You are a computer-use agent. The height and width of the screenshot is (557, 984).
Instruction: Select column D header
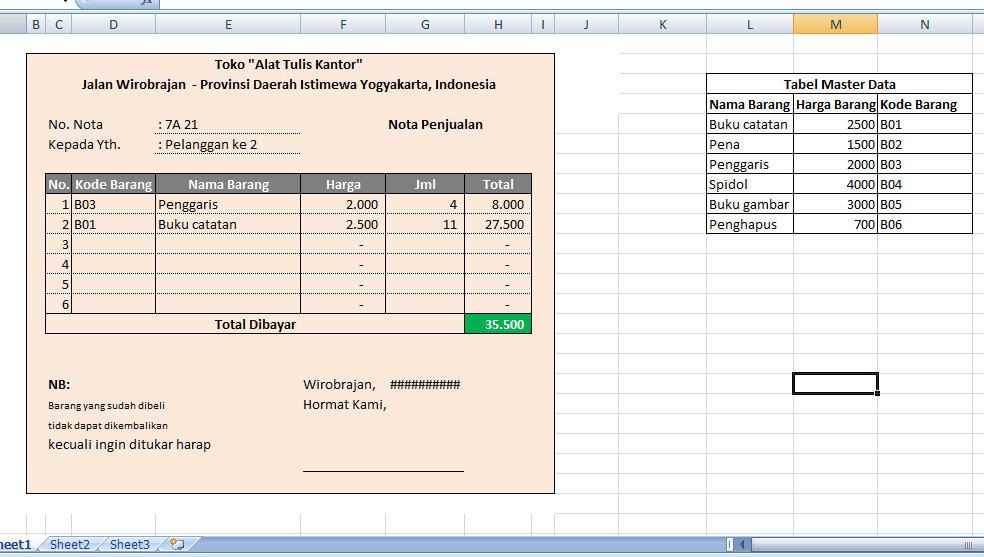(114, 24)
